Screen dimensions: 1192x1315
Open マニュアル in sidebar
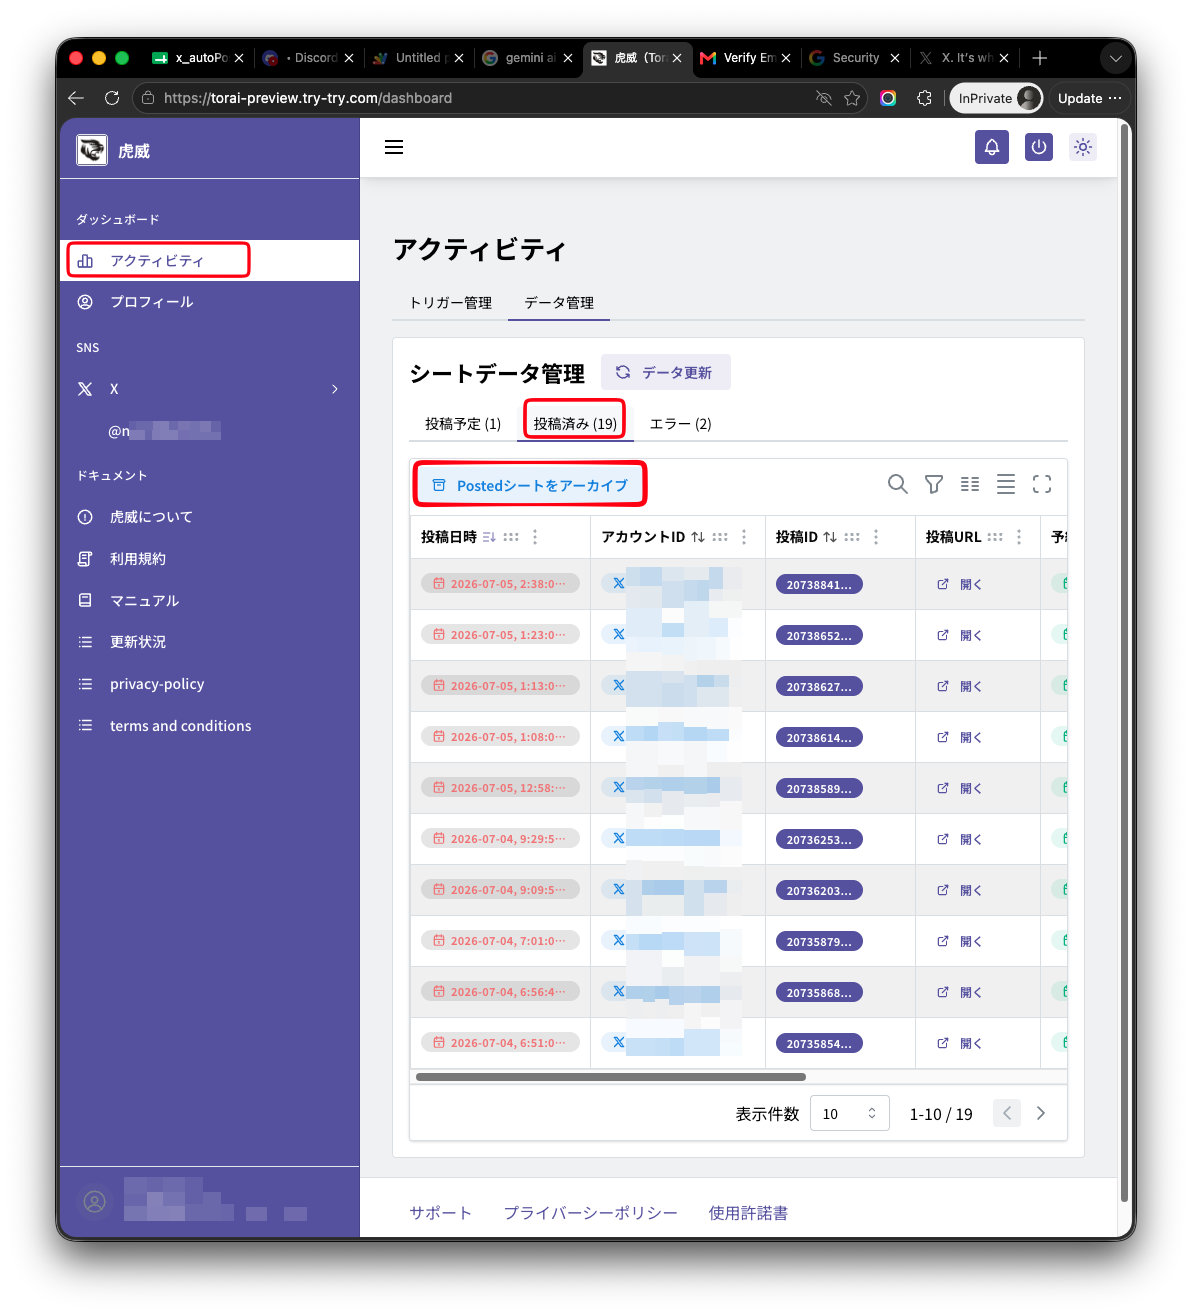coord(210,600)
